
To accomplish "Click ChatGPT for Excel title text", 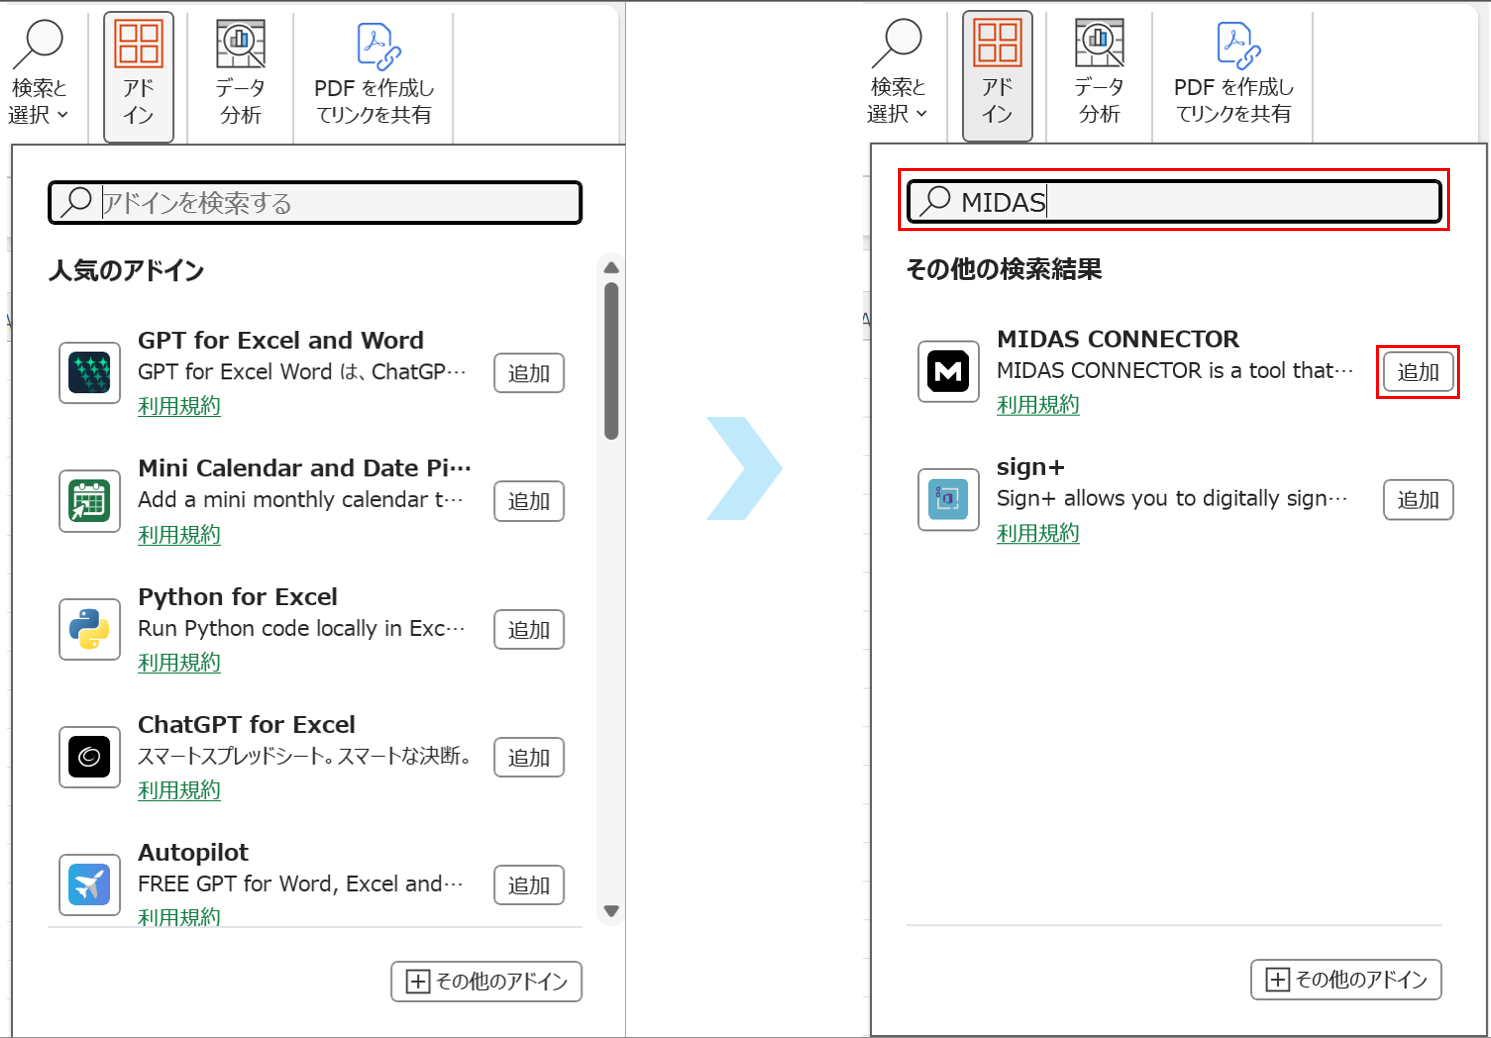I will (x=247, y=724).
